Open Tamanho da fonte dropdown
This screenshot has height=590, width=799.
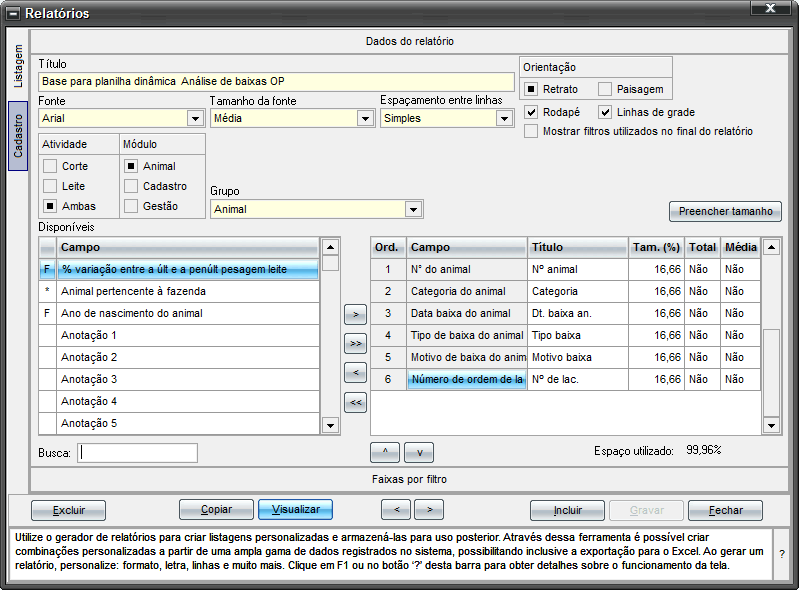click(x=365, y=118)
